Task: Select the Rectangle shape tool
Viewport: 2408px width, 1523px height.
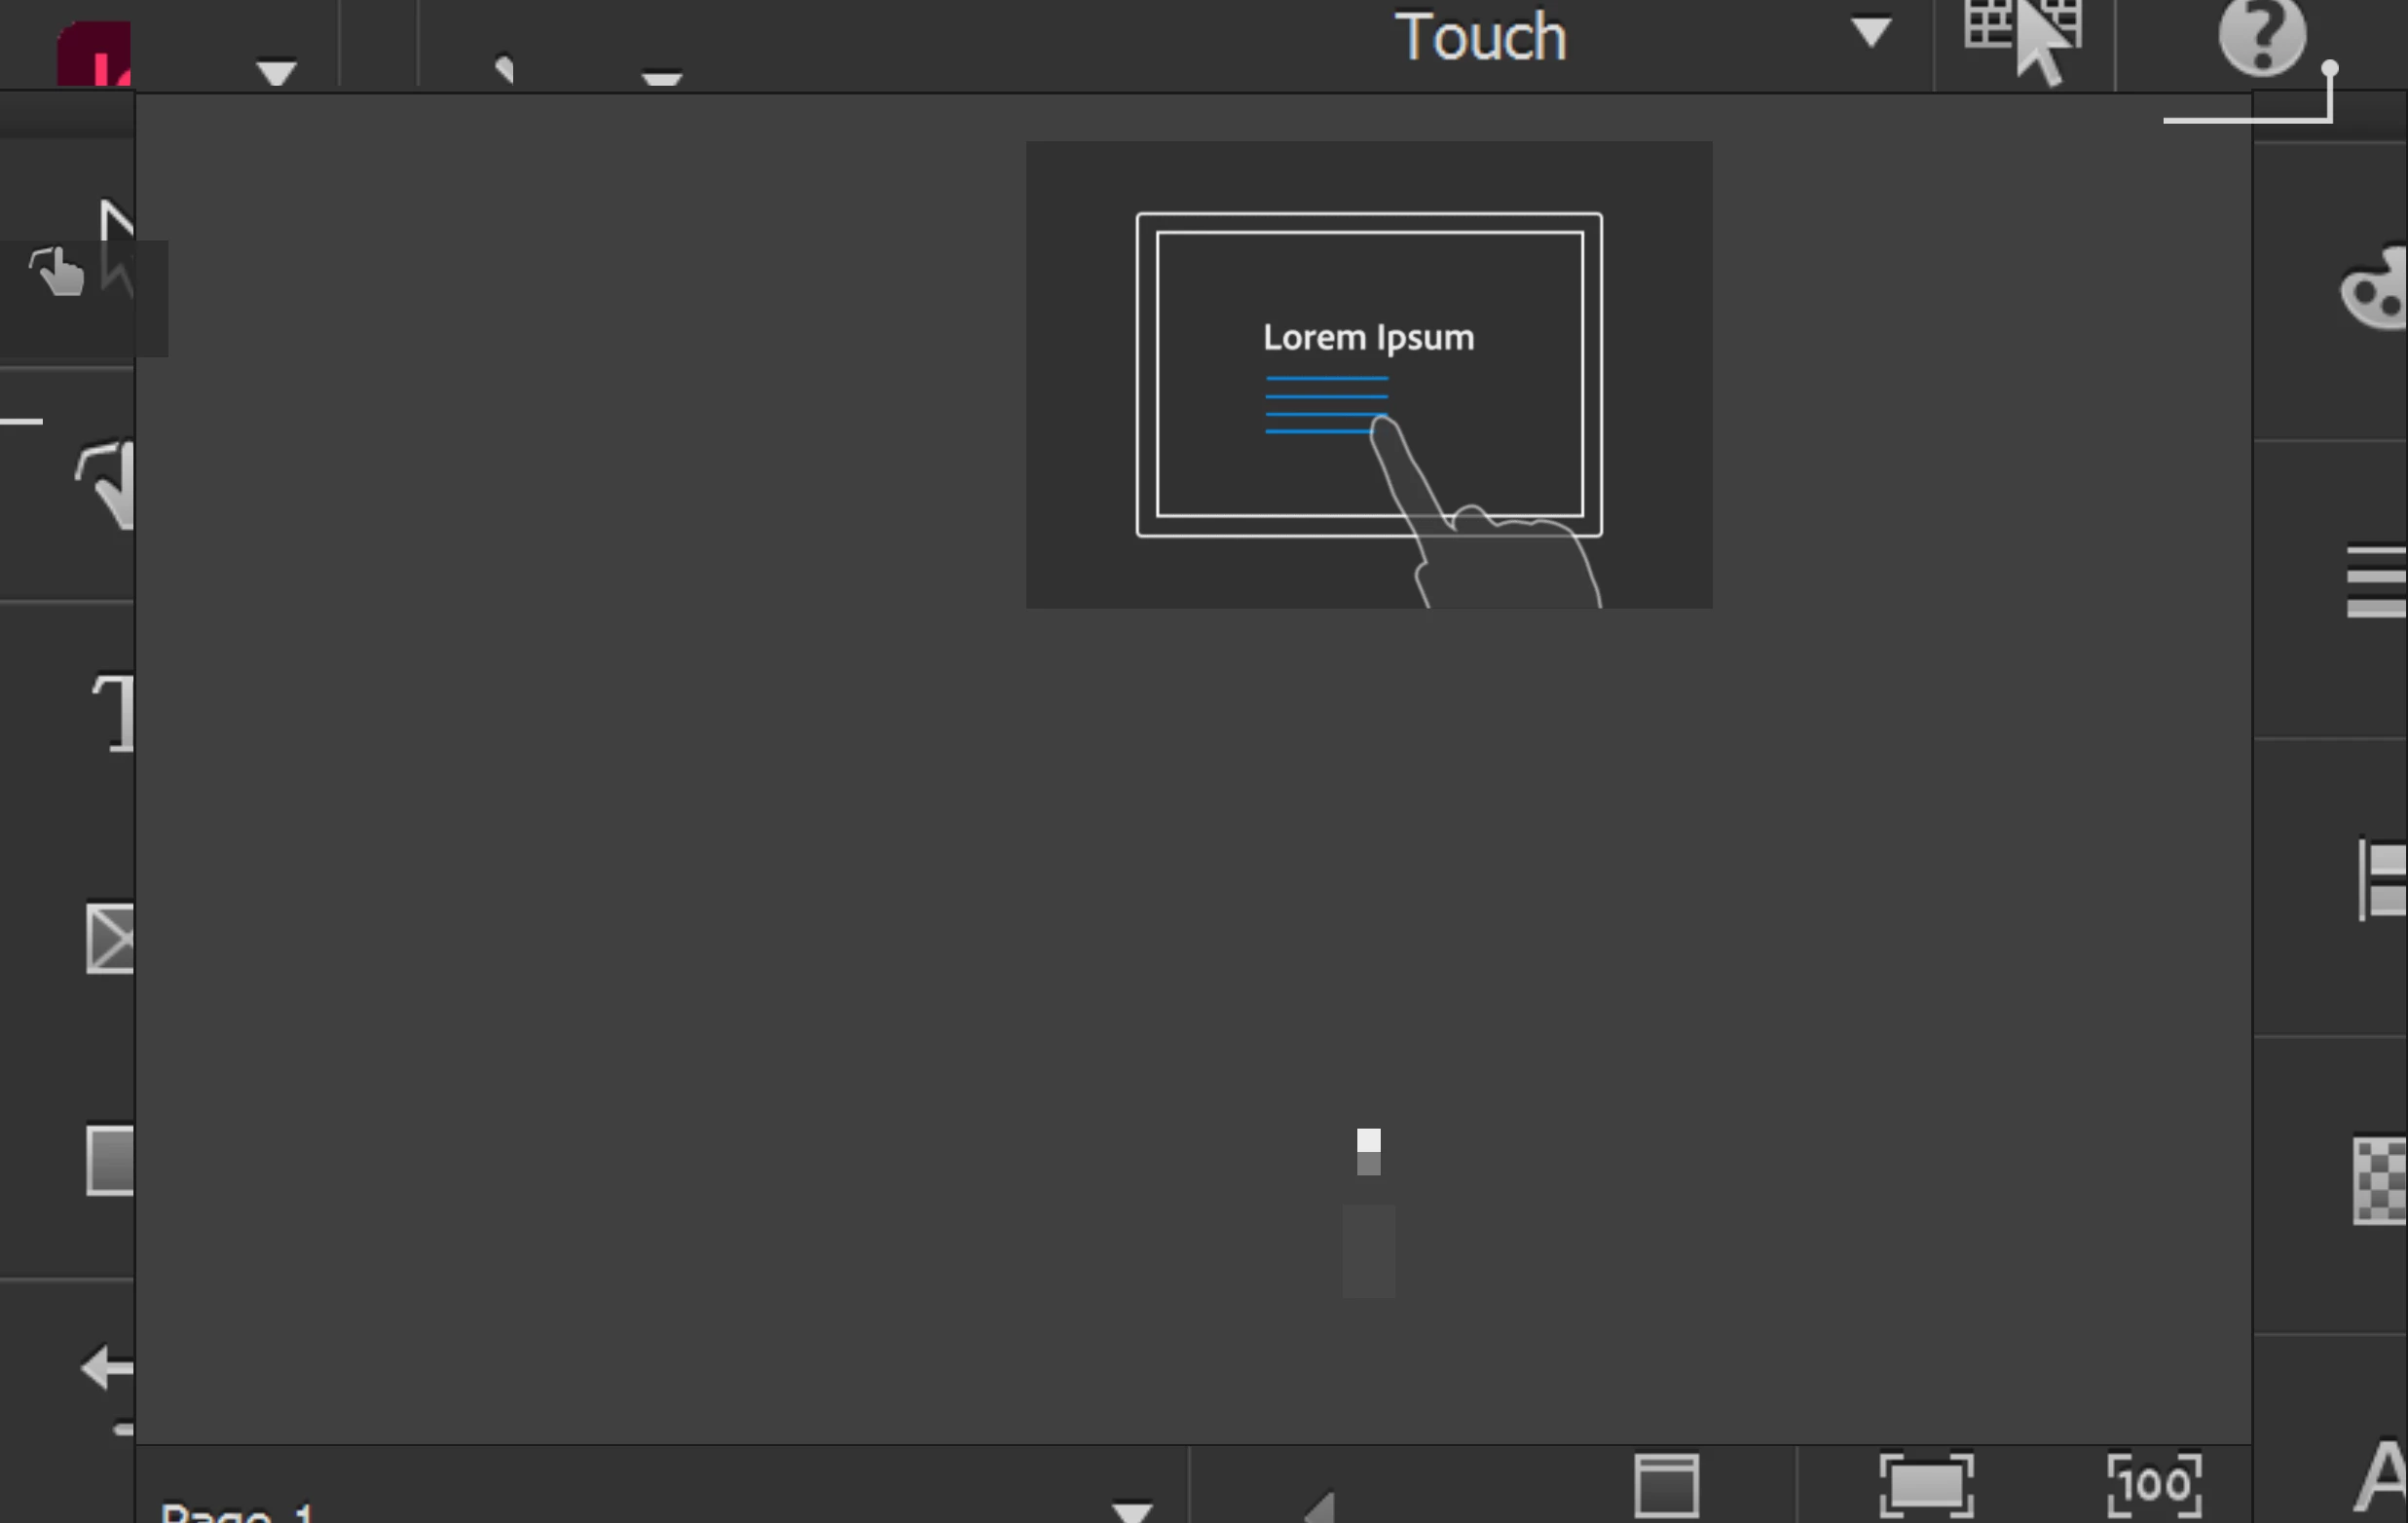Action: (x=111, y=1160)
